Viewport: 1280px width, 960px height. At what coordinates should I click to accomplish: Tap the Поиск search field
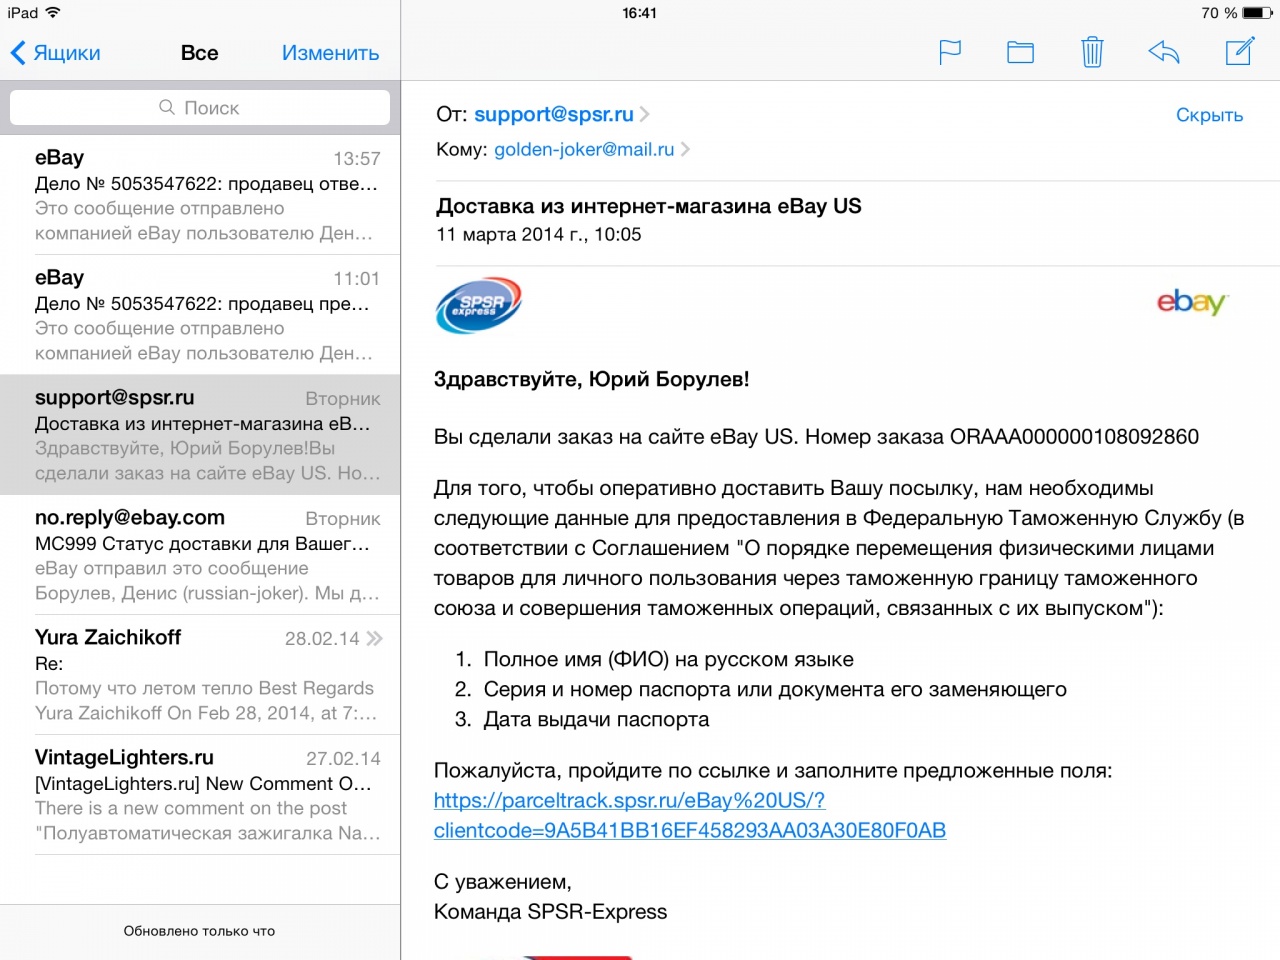200,108
